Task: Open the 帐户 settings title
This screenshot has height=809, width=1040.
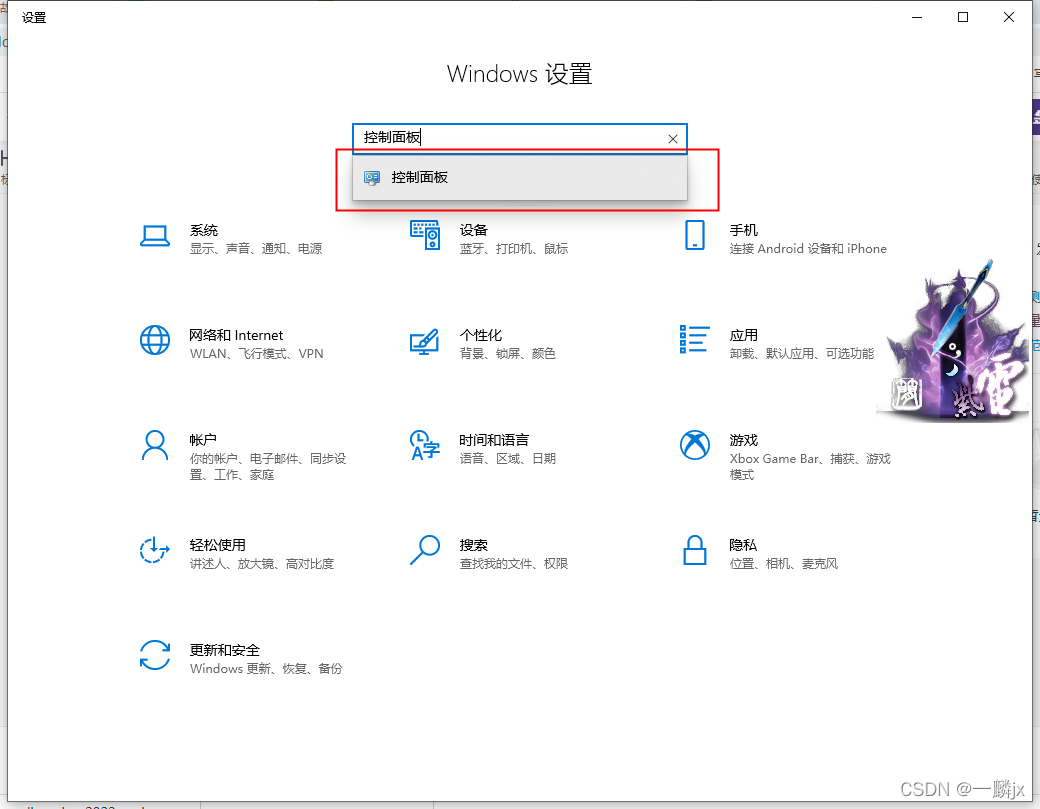Action: 203,440
